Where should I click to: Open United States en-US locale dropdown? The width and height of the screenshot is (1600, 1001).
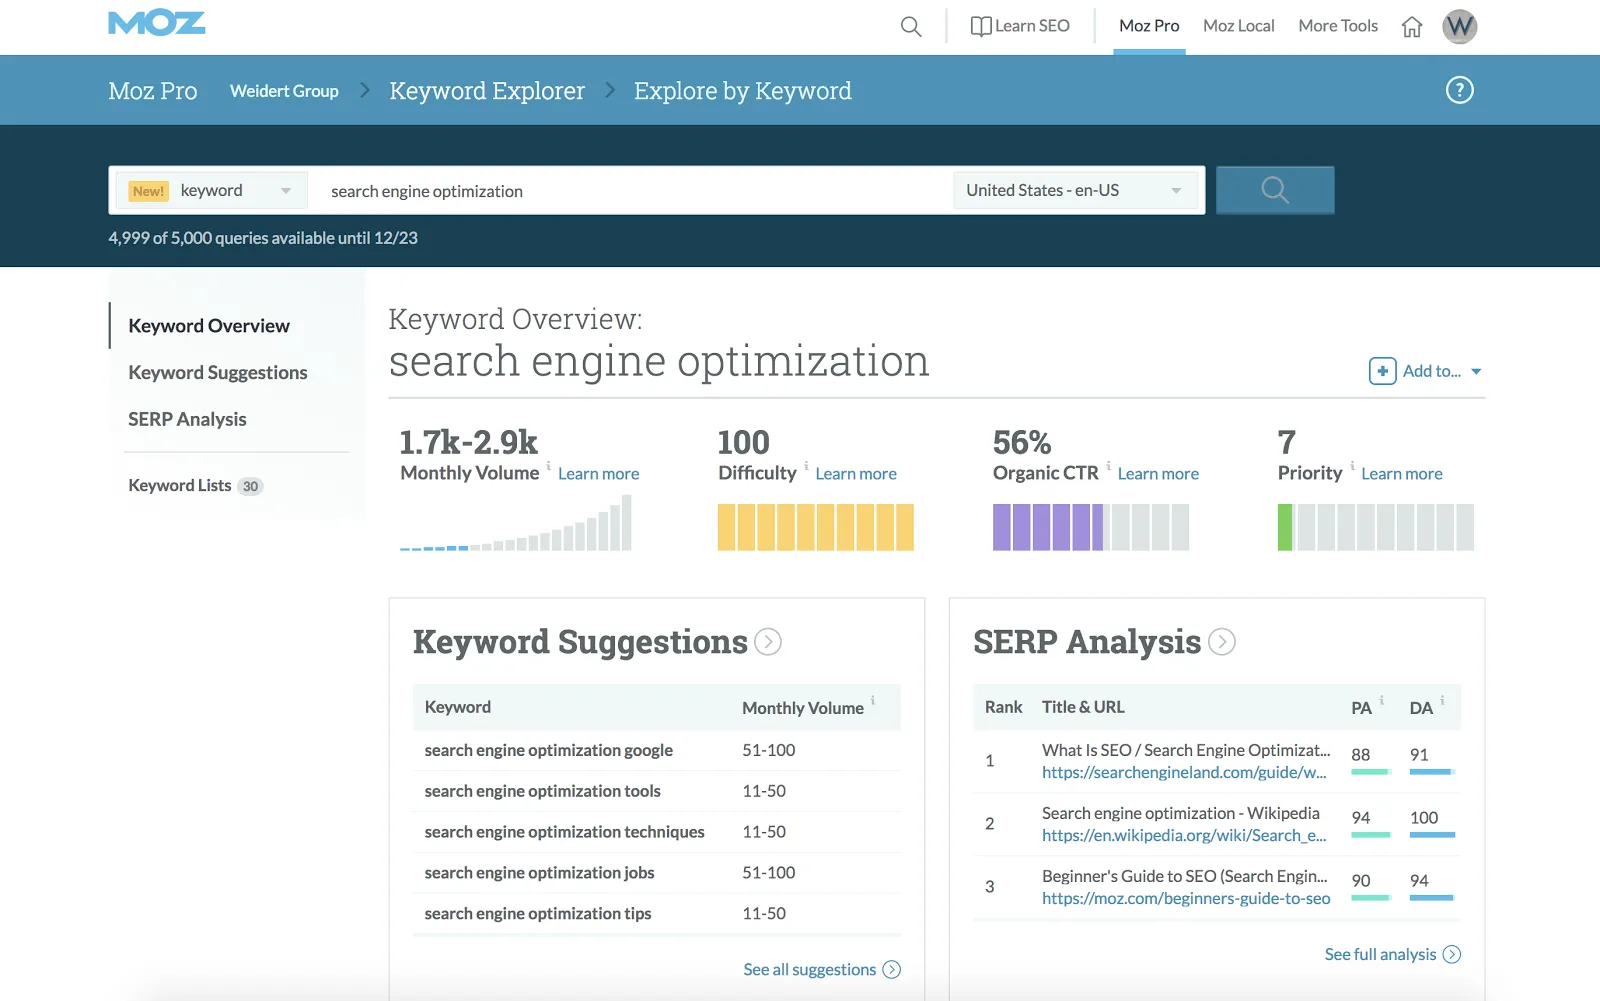(x=1075, y=191)
